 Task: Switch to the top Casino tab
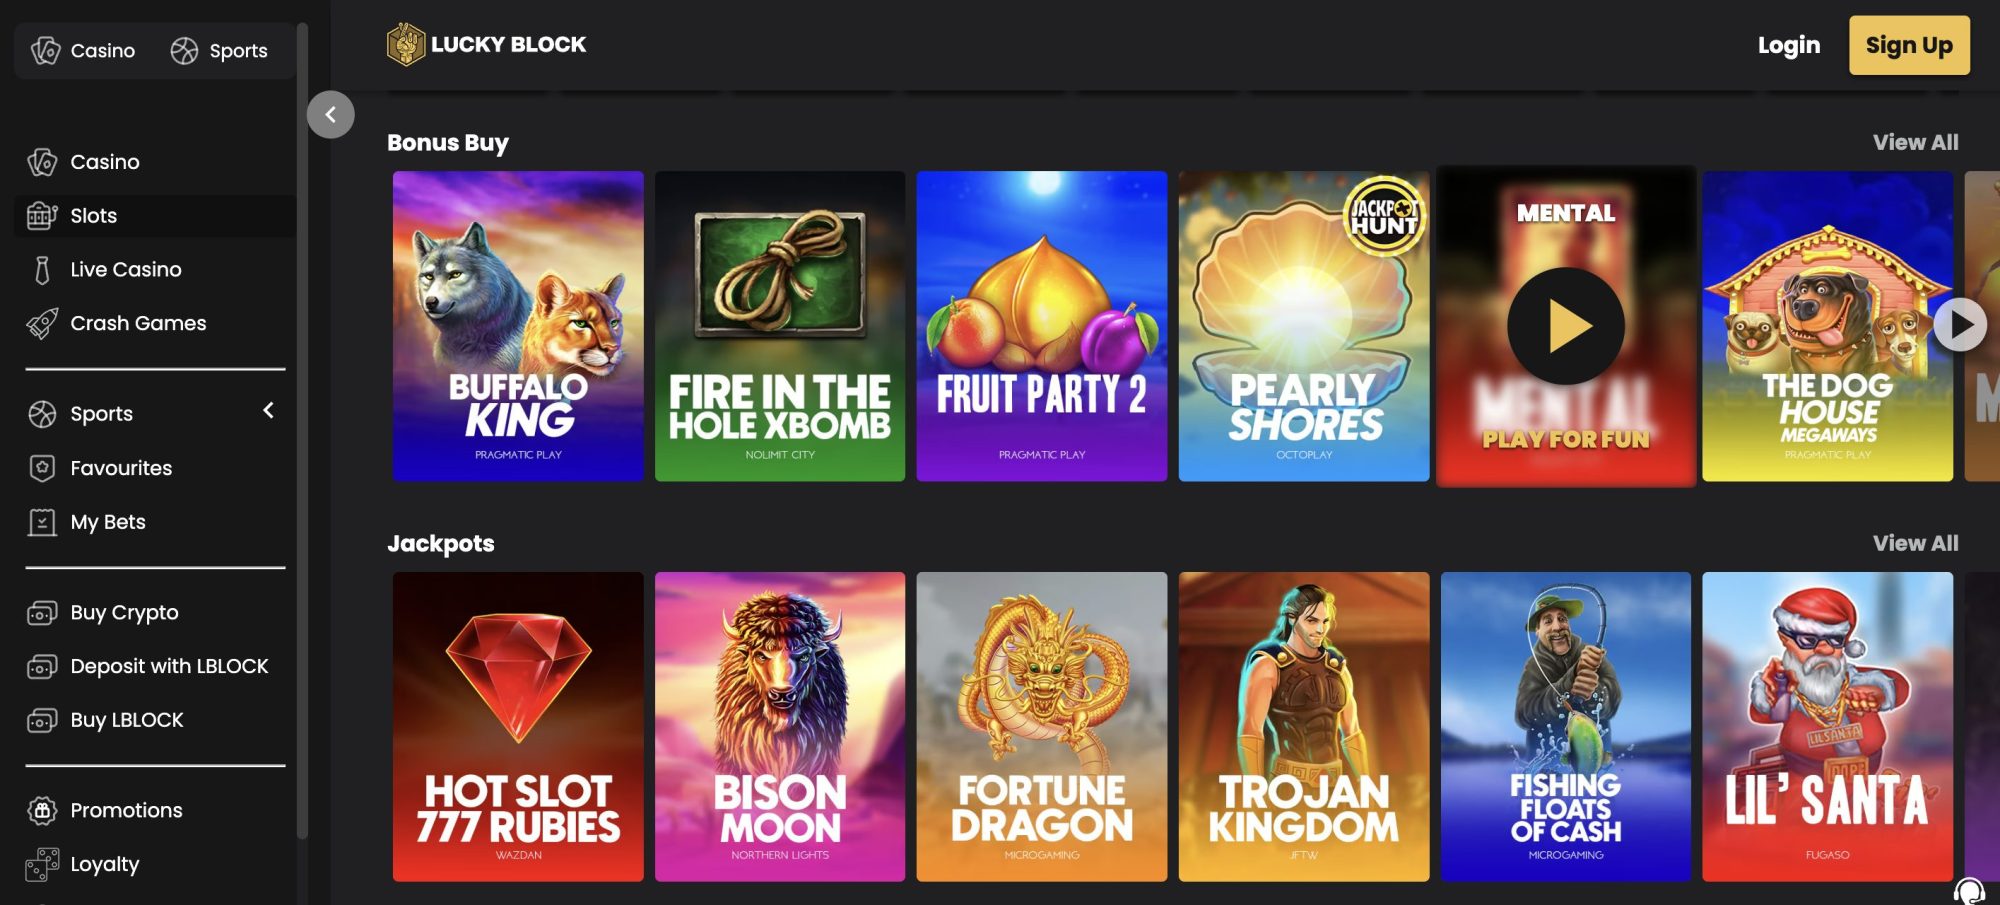[83, 50]
